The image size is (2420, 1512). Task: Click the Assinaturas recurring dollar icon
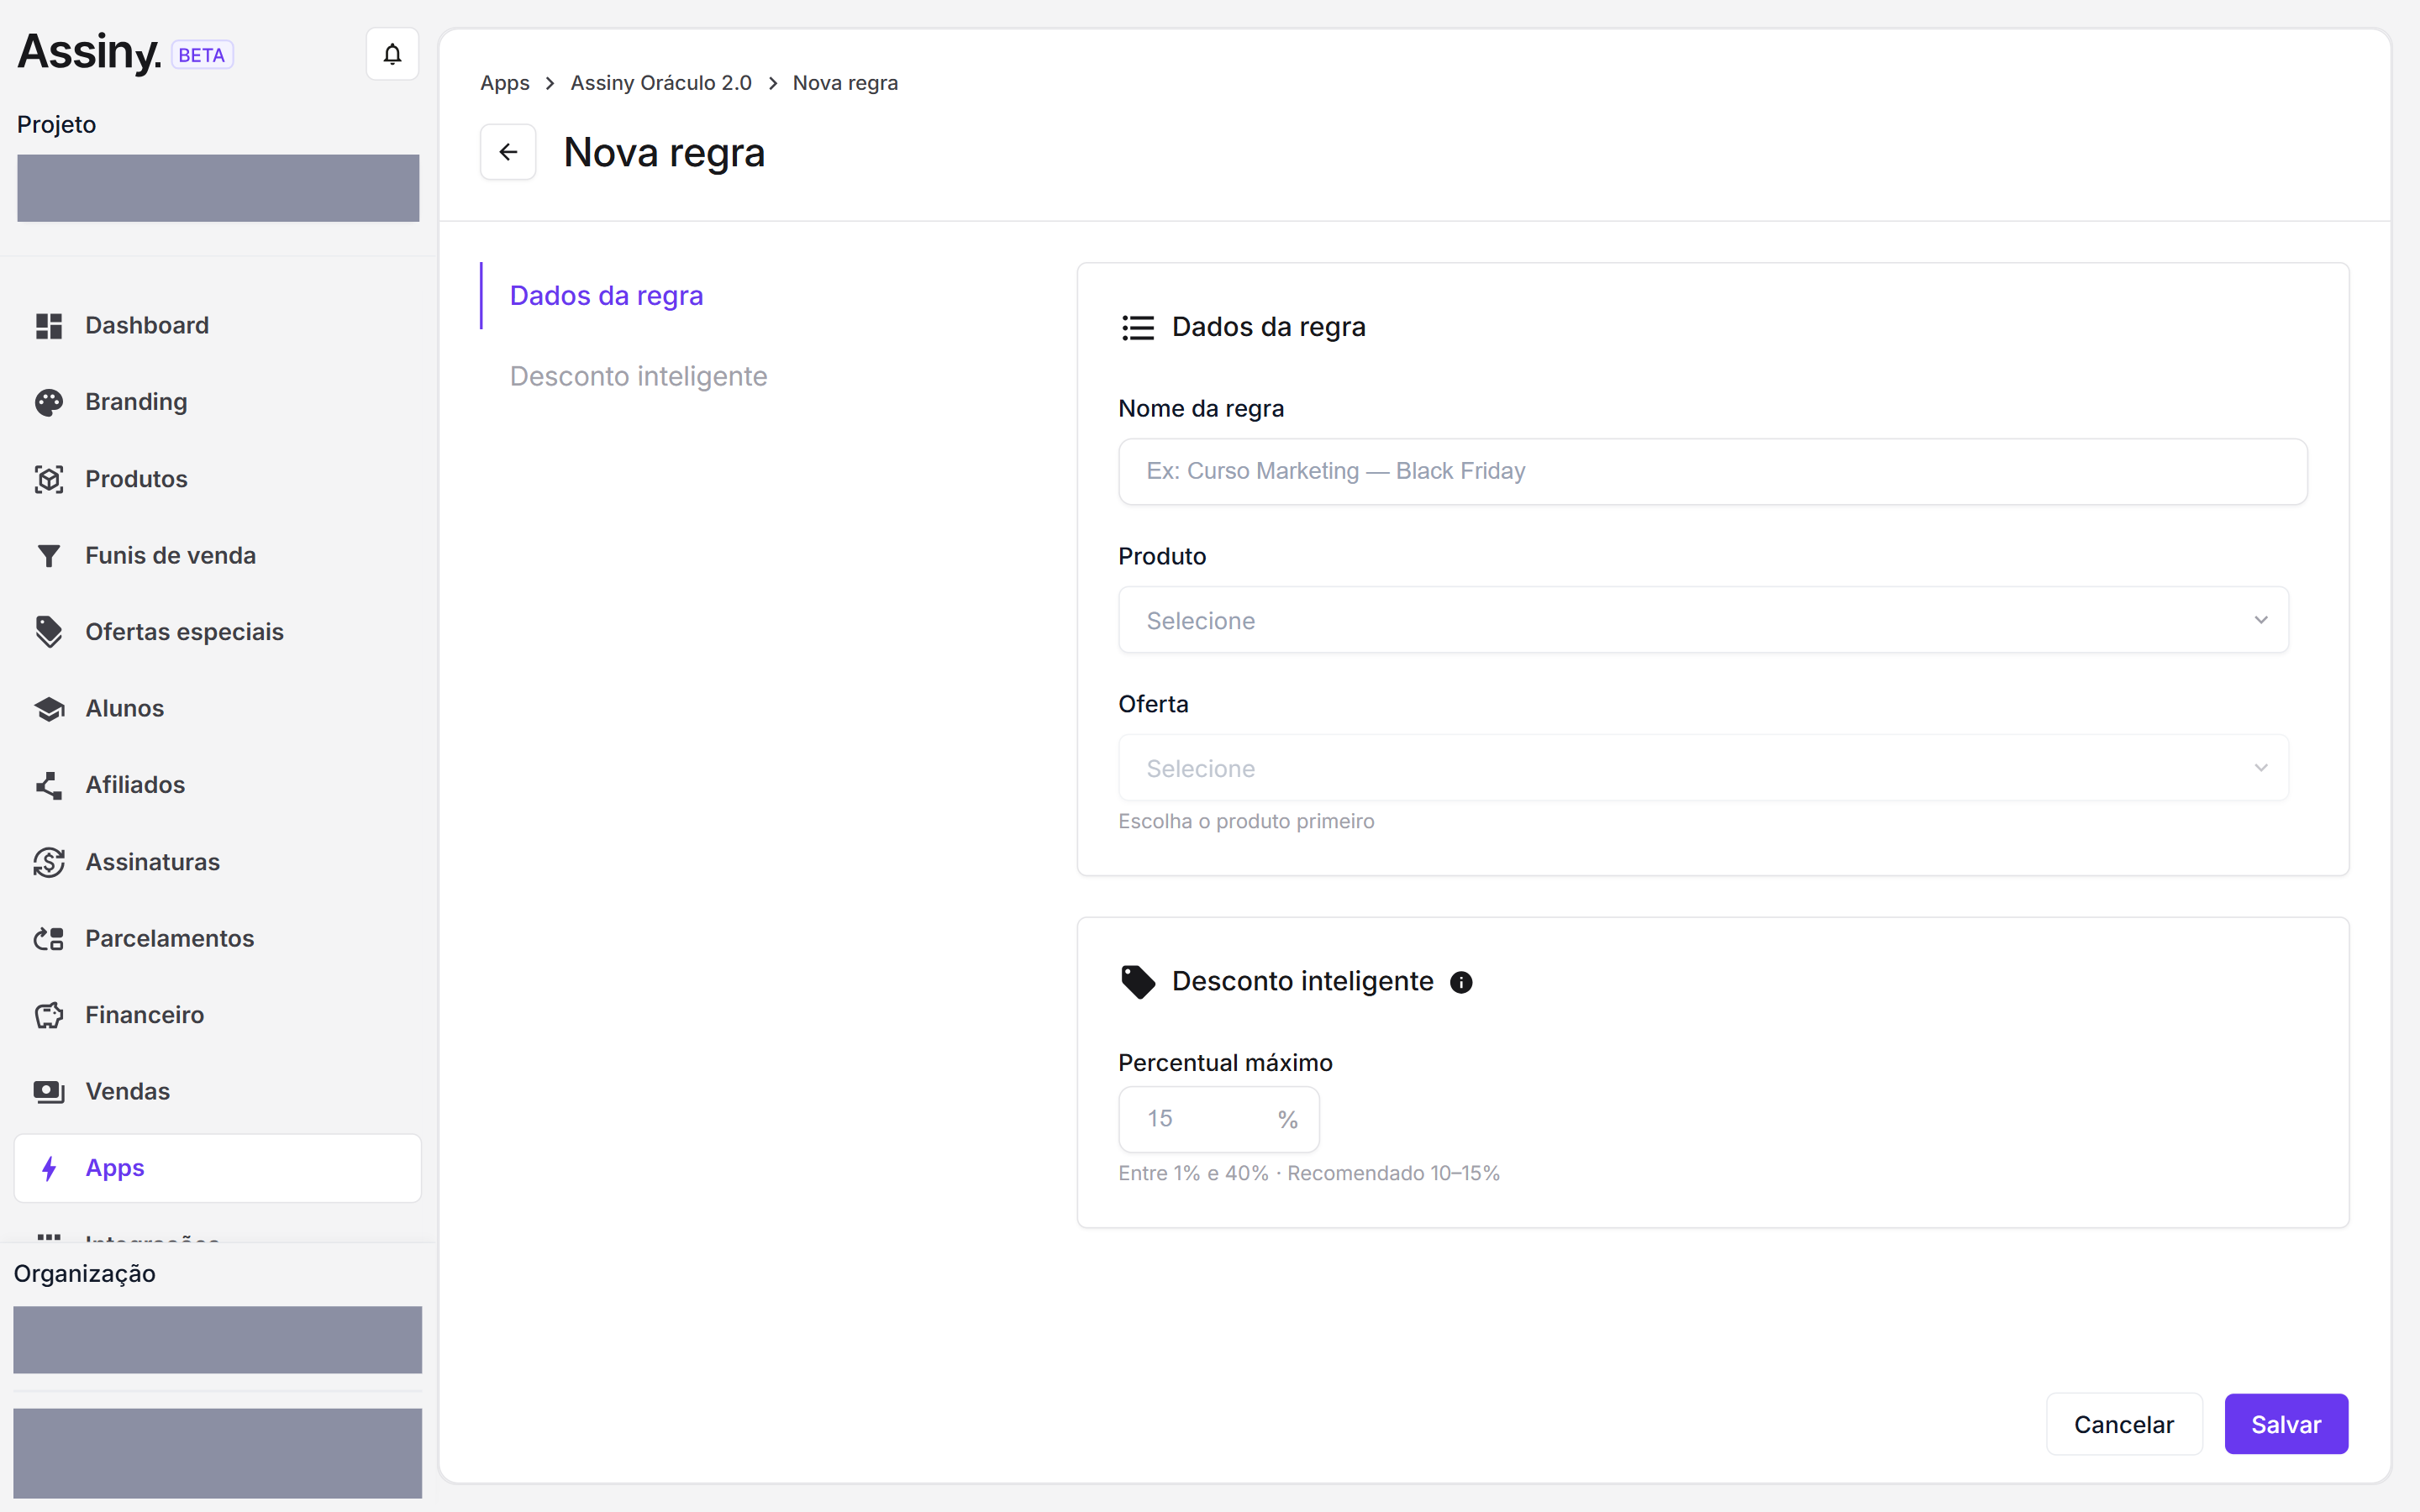(49, 862)
